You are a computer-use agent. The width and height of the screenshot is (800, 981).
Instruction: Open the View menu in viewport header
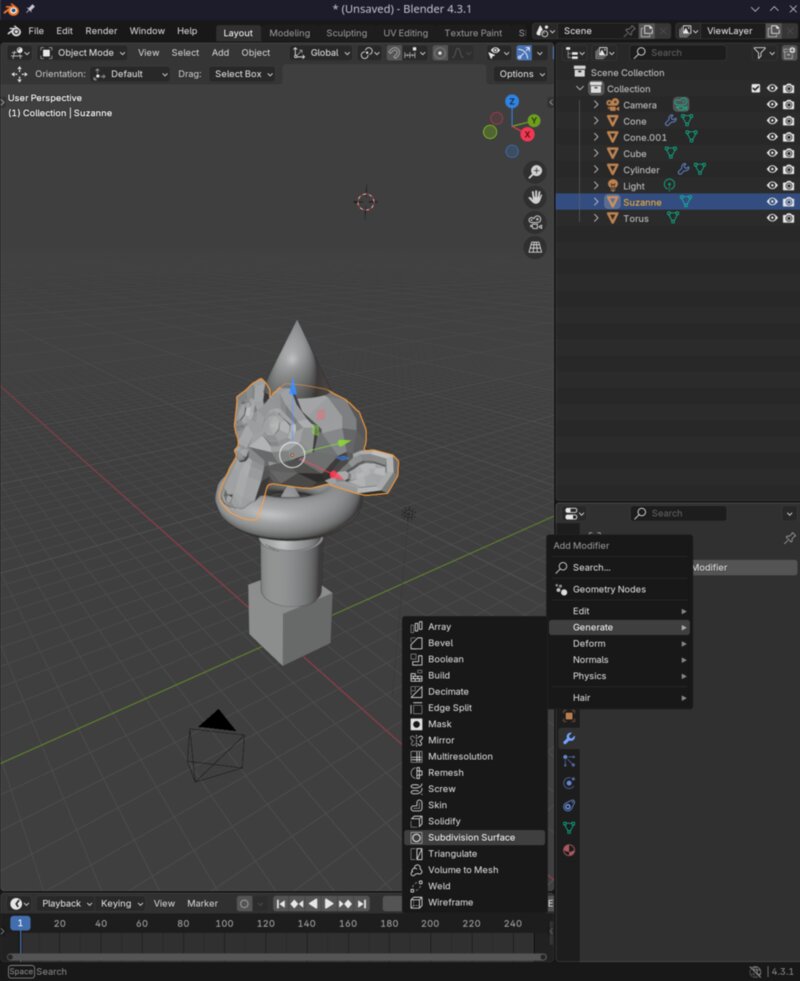[148, 53]
